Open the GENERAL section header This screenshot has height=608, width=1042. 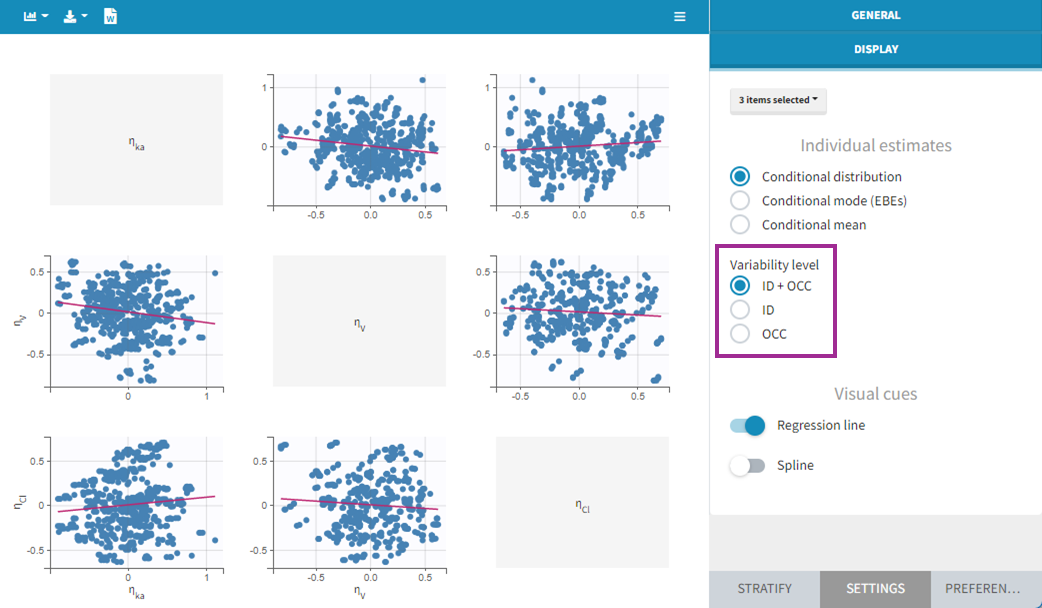tap(875, 16)
